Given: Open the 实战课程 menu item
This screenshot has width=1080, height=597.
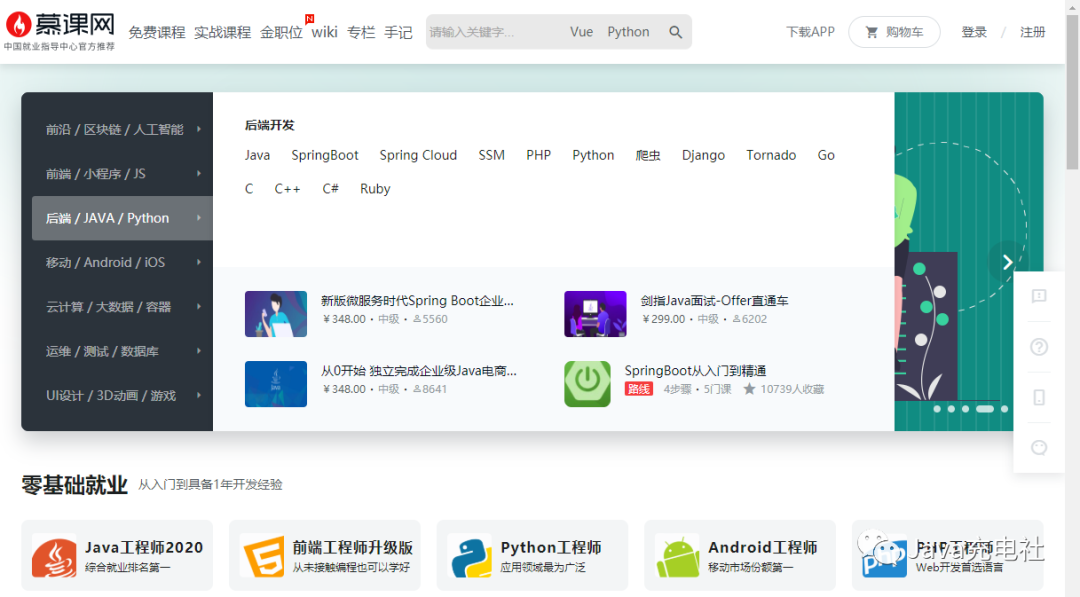Looking at the screenshot, I should 222,31.
